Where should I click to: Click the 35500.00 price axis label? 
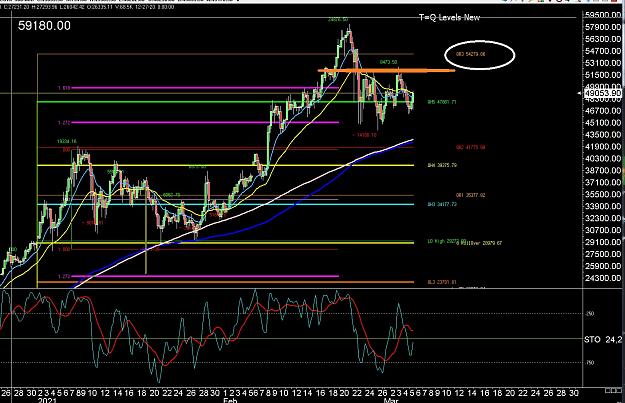point(603,194)
